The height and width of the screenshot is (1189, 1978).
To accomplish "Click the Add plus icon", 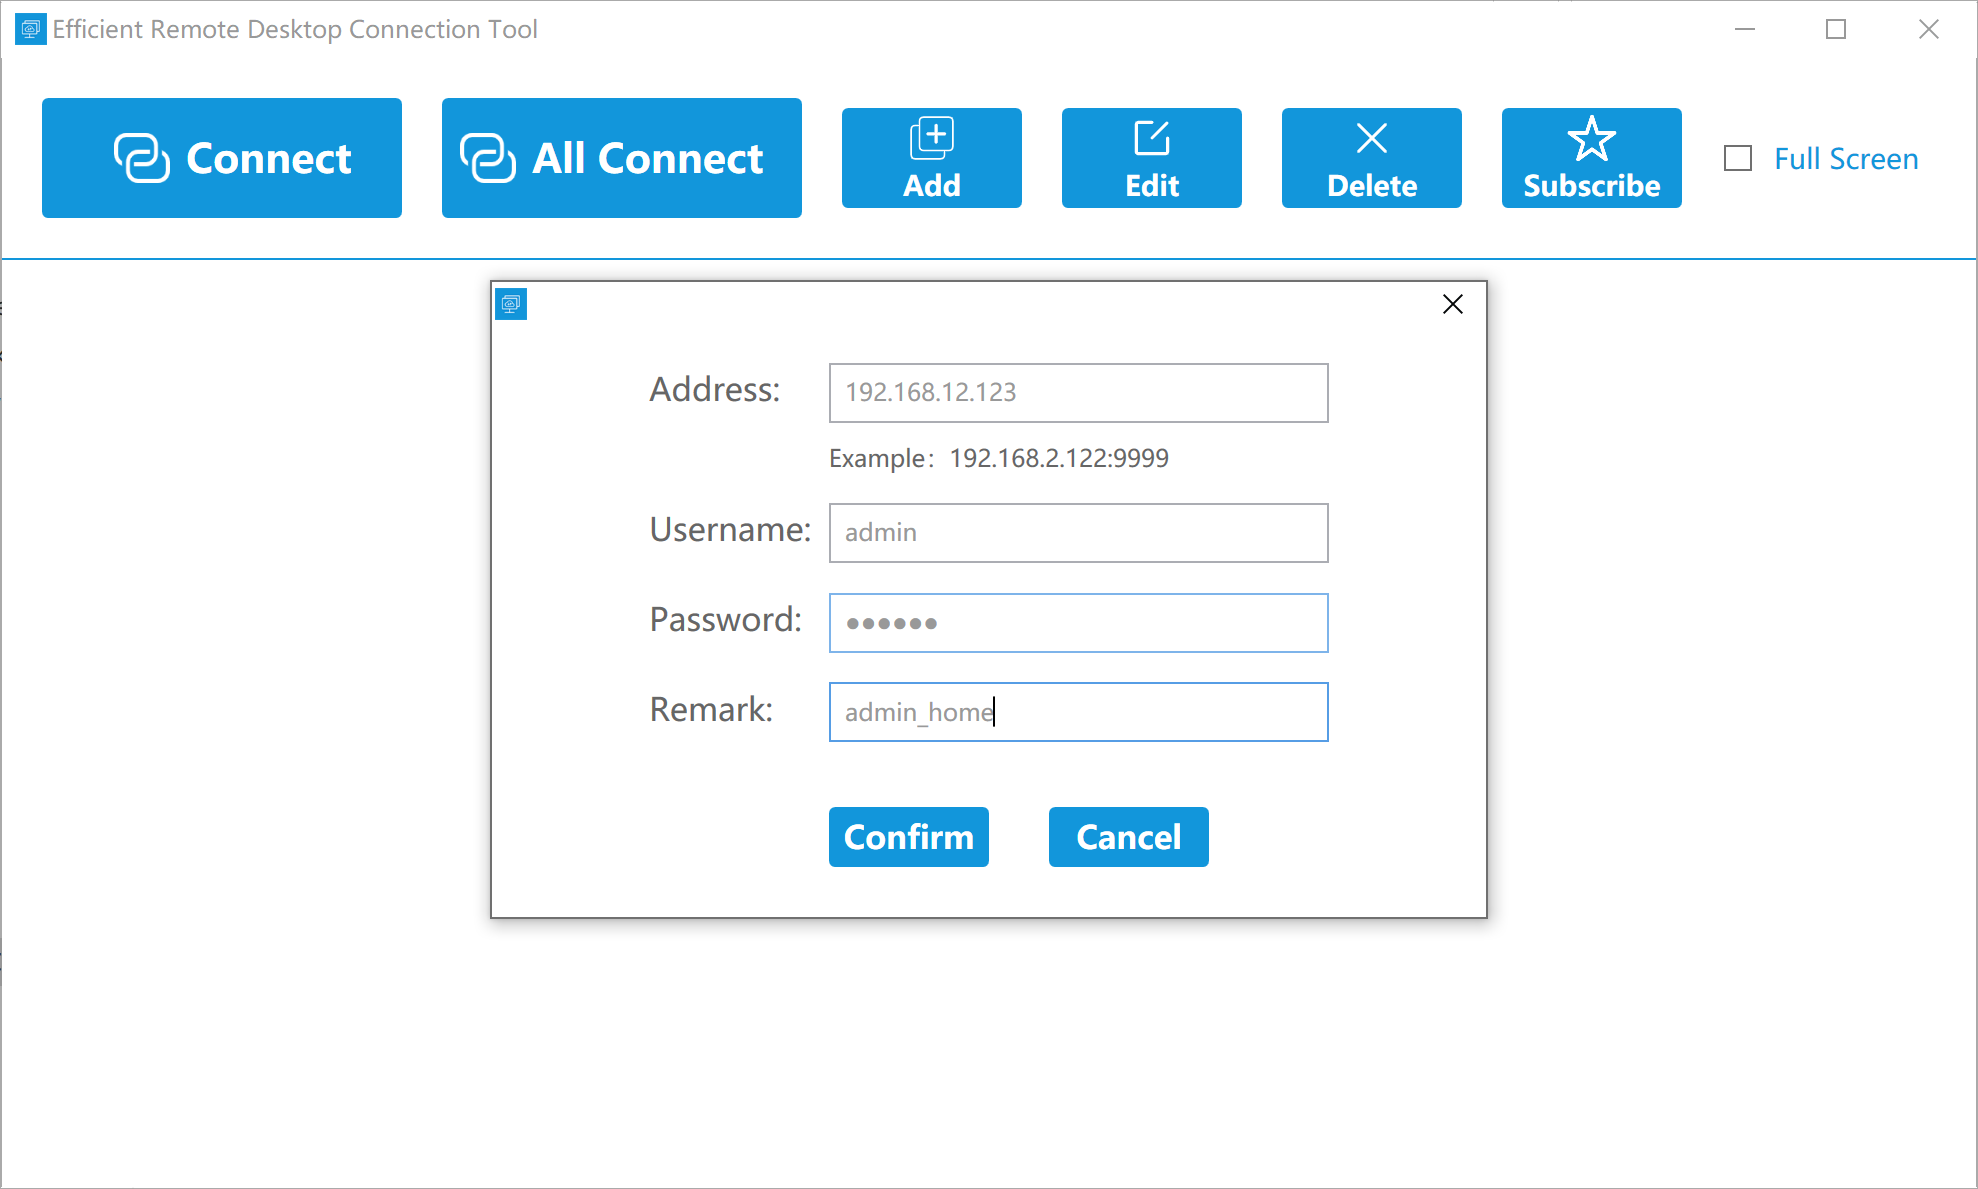I will point(931,138).
